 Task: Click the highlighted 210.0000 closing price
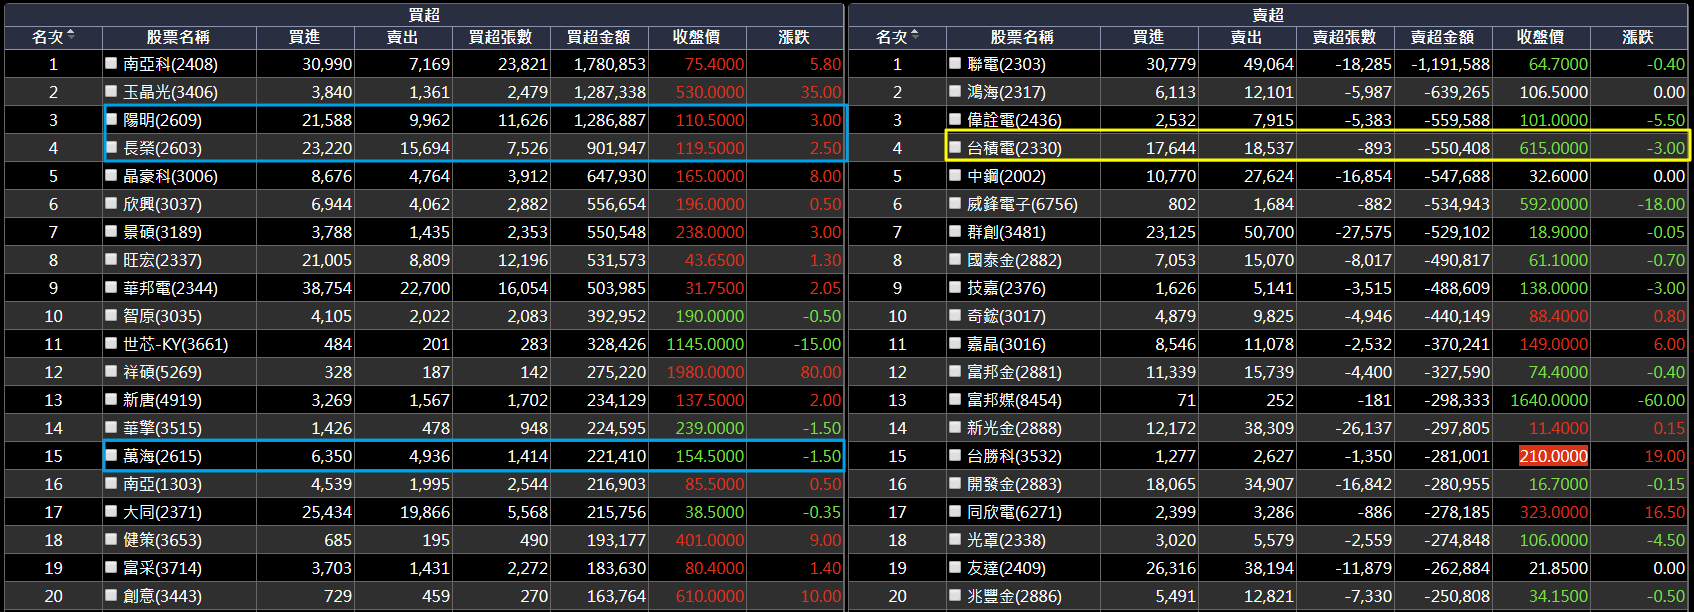(x=1553, y=456)
